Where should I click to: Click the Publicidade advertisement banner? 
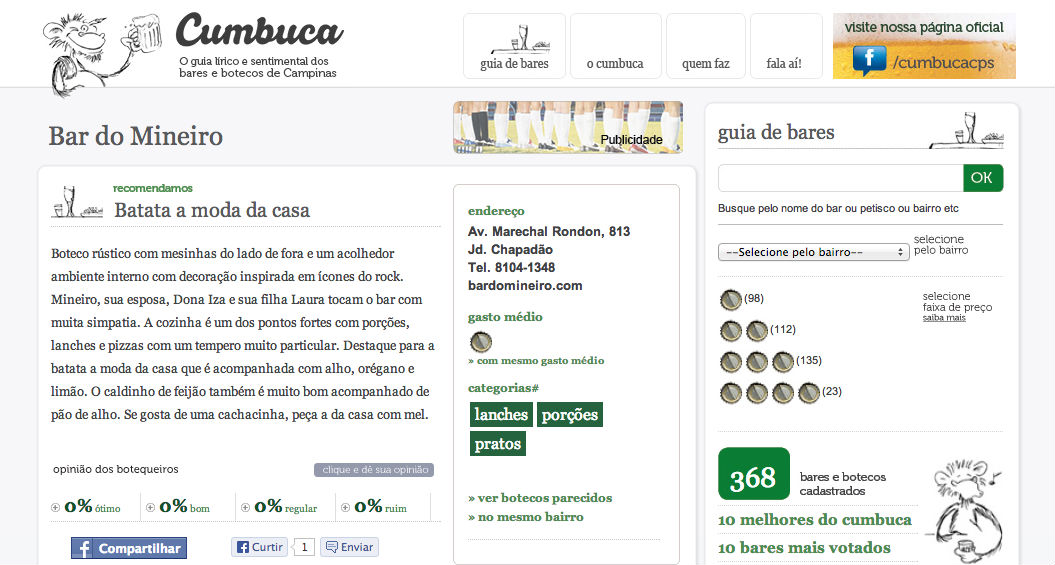pyautogui.click(x=568, y=127)
